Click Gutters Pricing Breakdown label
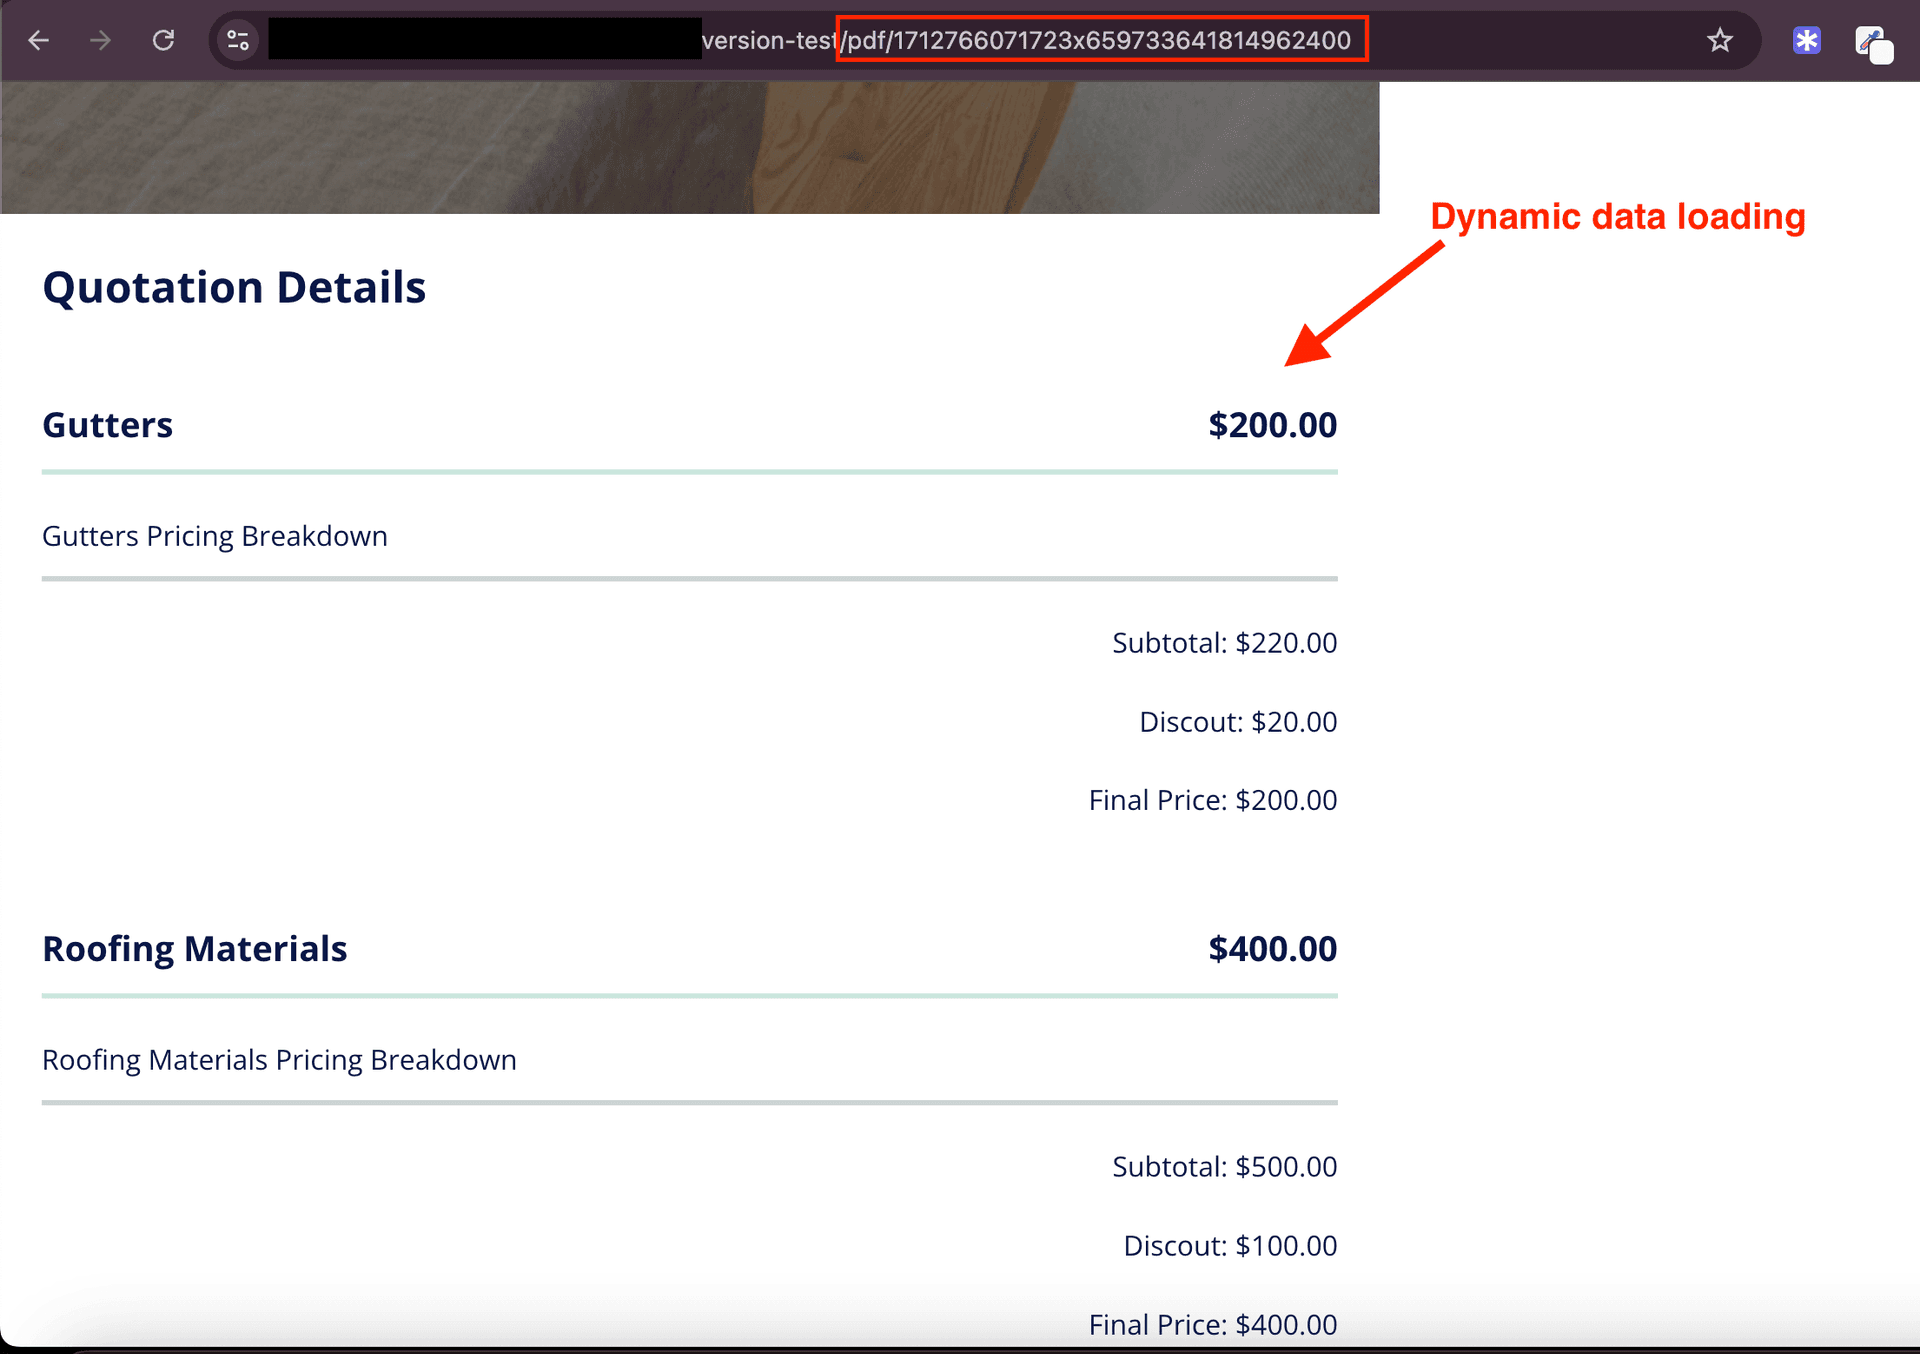This screenshot has height=1354, width=1920. click(215, 536)
